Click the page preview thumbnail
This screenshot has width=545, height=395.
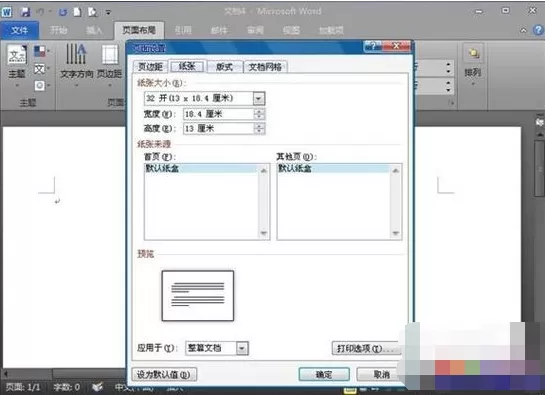tap(198, 296)
